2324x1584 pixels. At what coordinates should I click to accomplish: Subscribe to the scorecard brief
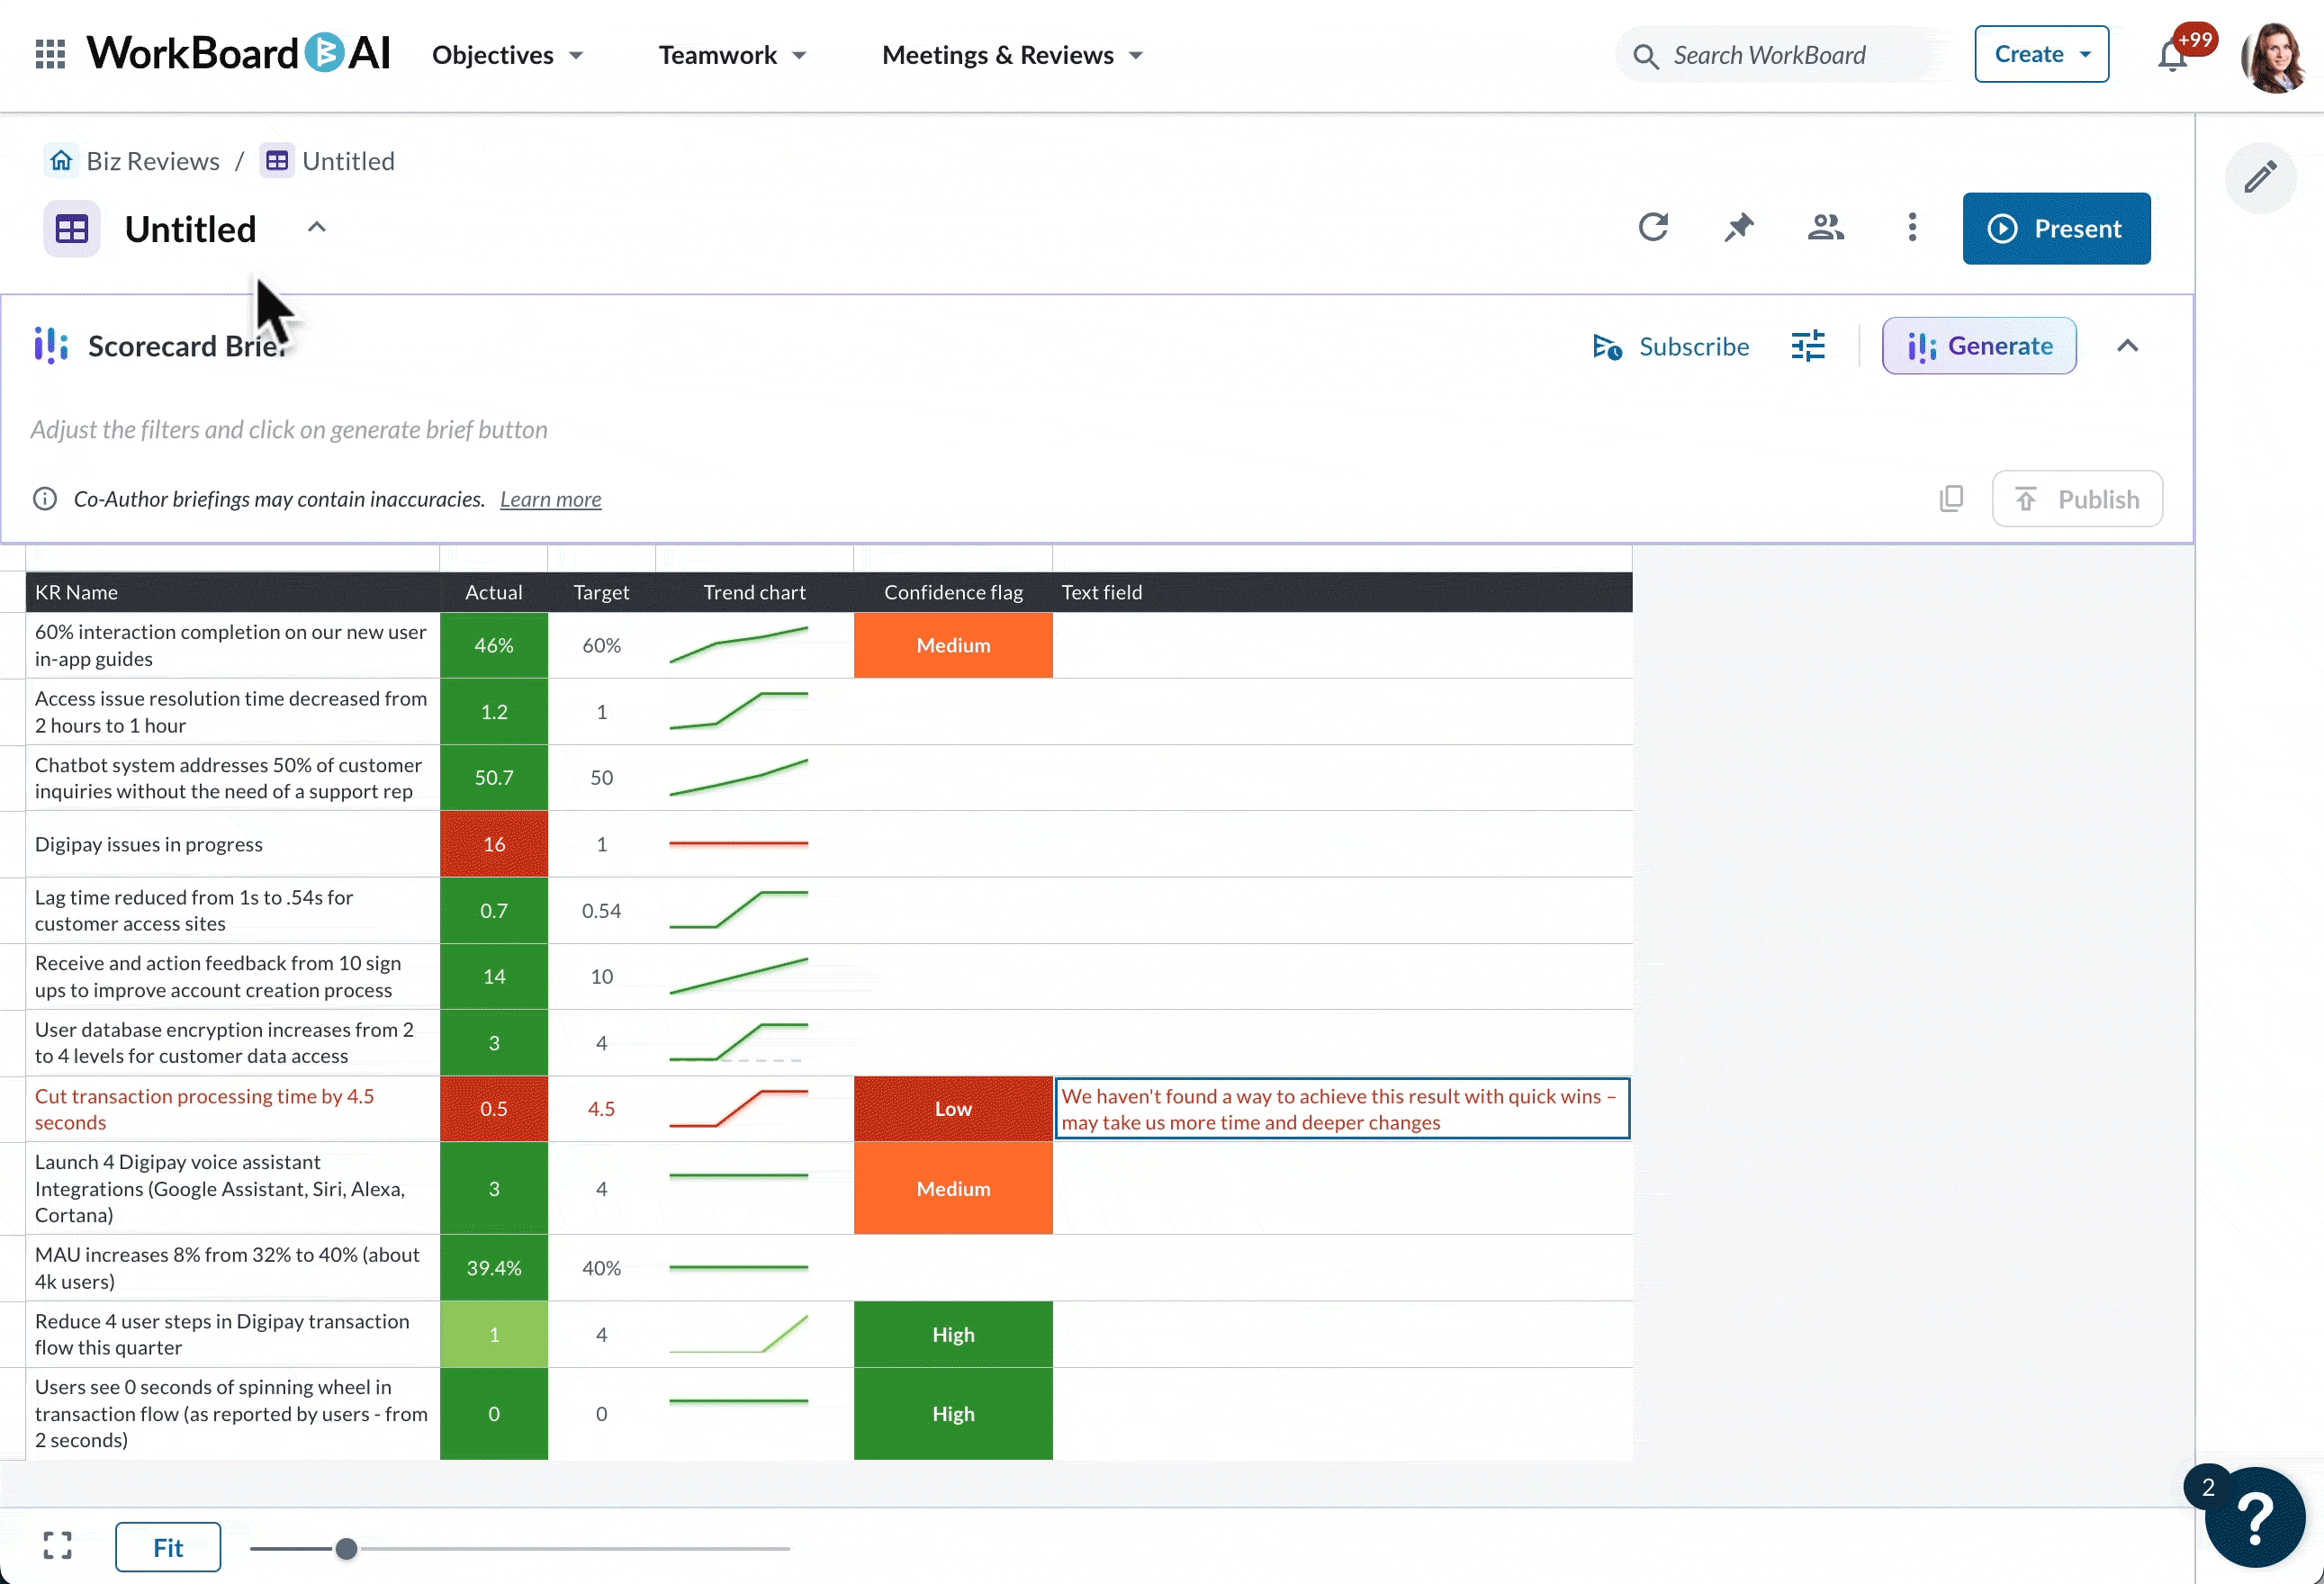1671,346
